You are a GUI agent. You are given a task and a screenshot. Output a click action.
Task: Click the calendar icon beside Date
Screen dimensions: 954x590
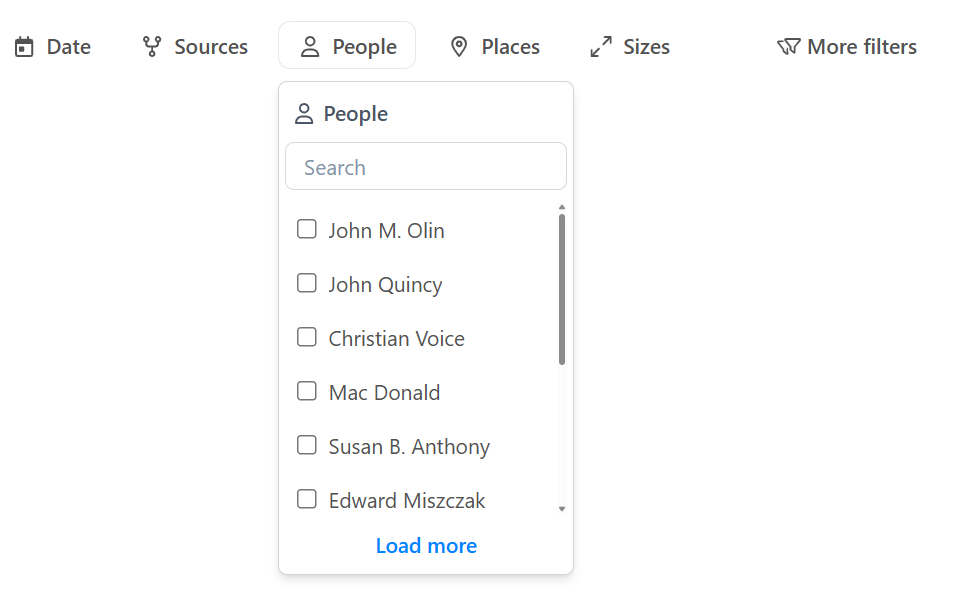pyautogui.click(x=24, y=47)
